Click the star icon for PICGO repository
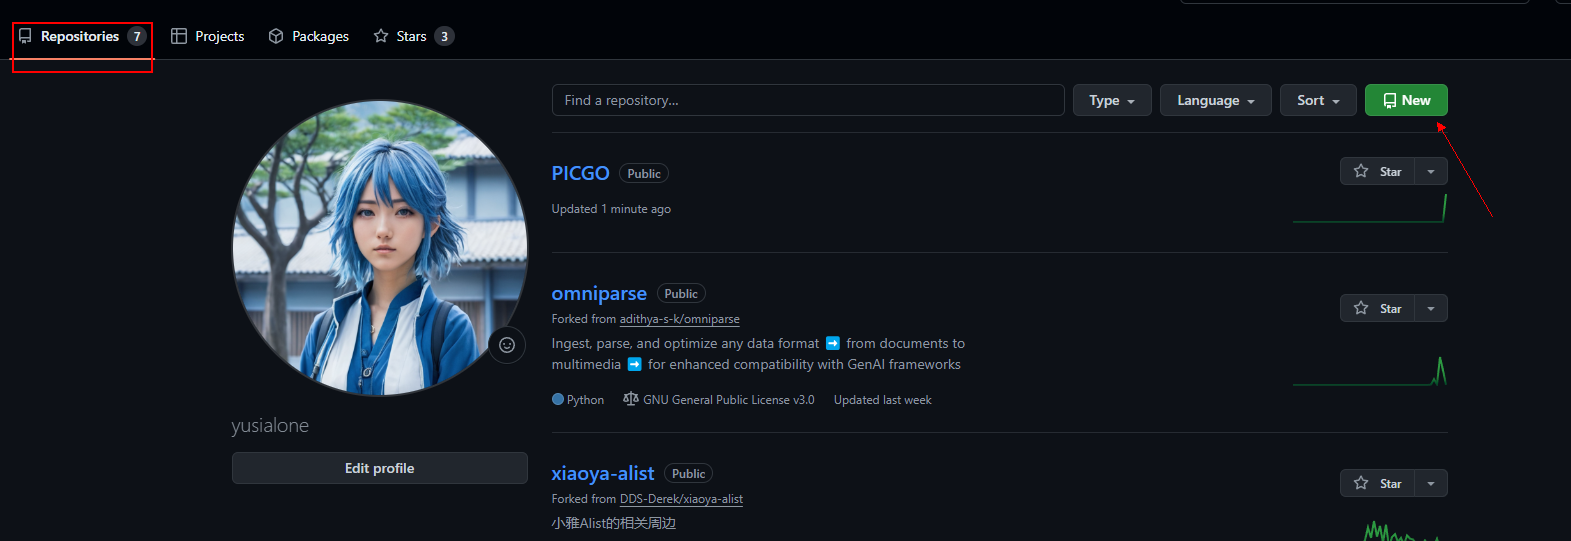The height and width of the screenshot is (541, 1571). pos(1361,171)
